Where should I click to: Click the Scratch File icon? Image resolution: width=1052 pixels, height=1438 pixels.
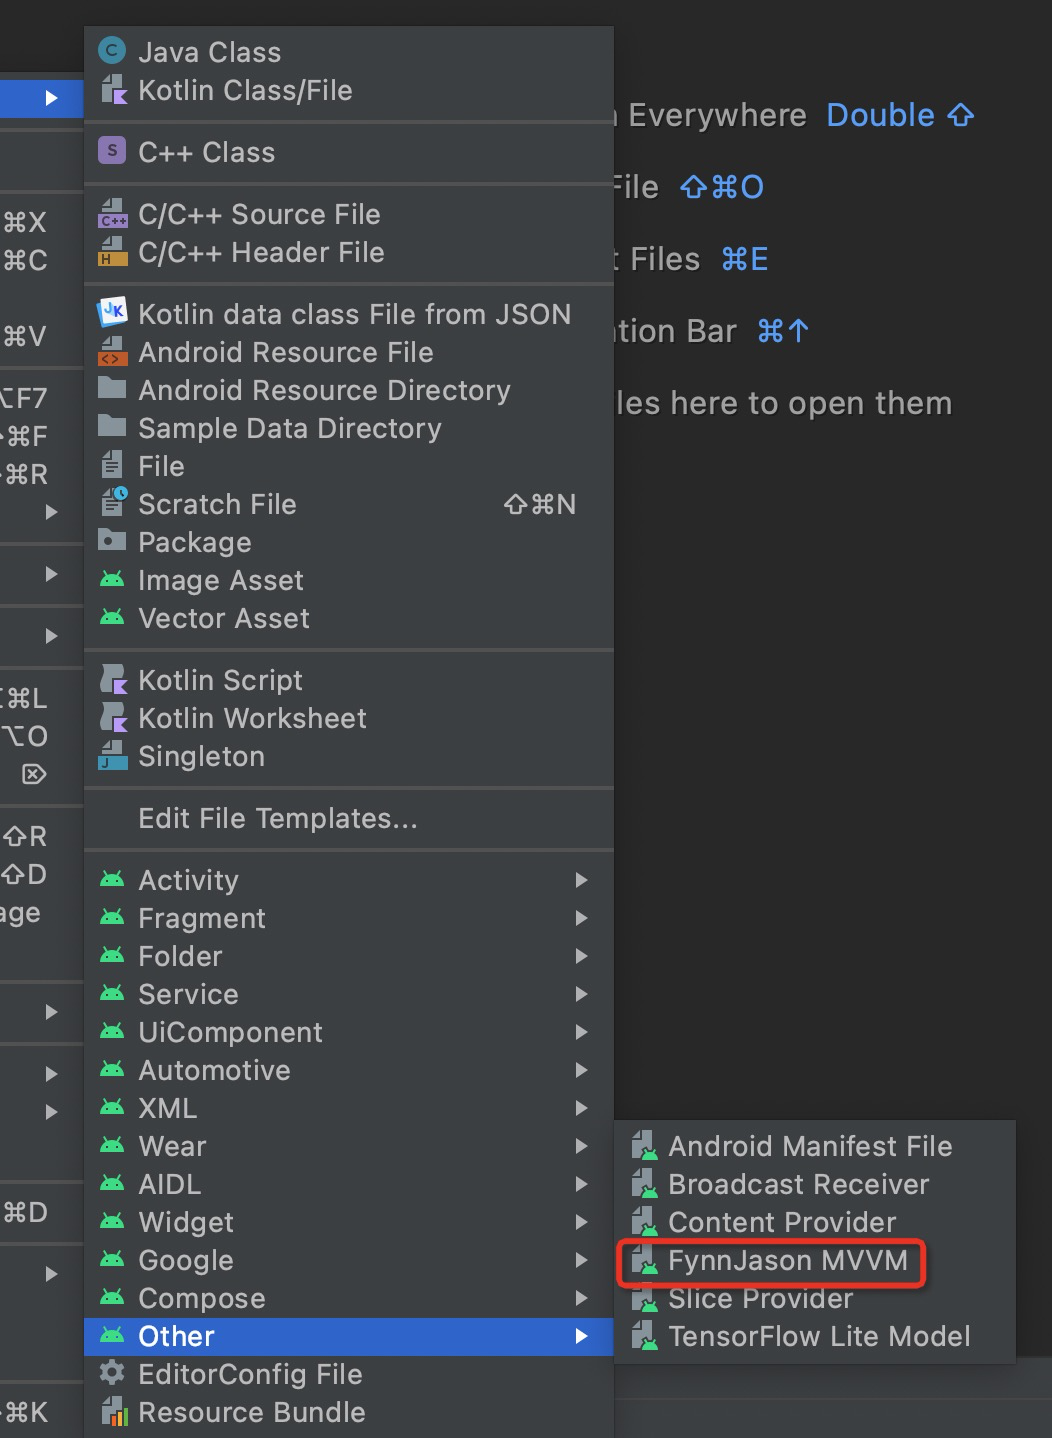coord(113,503)
